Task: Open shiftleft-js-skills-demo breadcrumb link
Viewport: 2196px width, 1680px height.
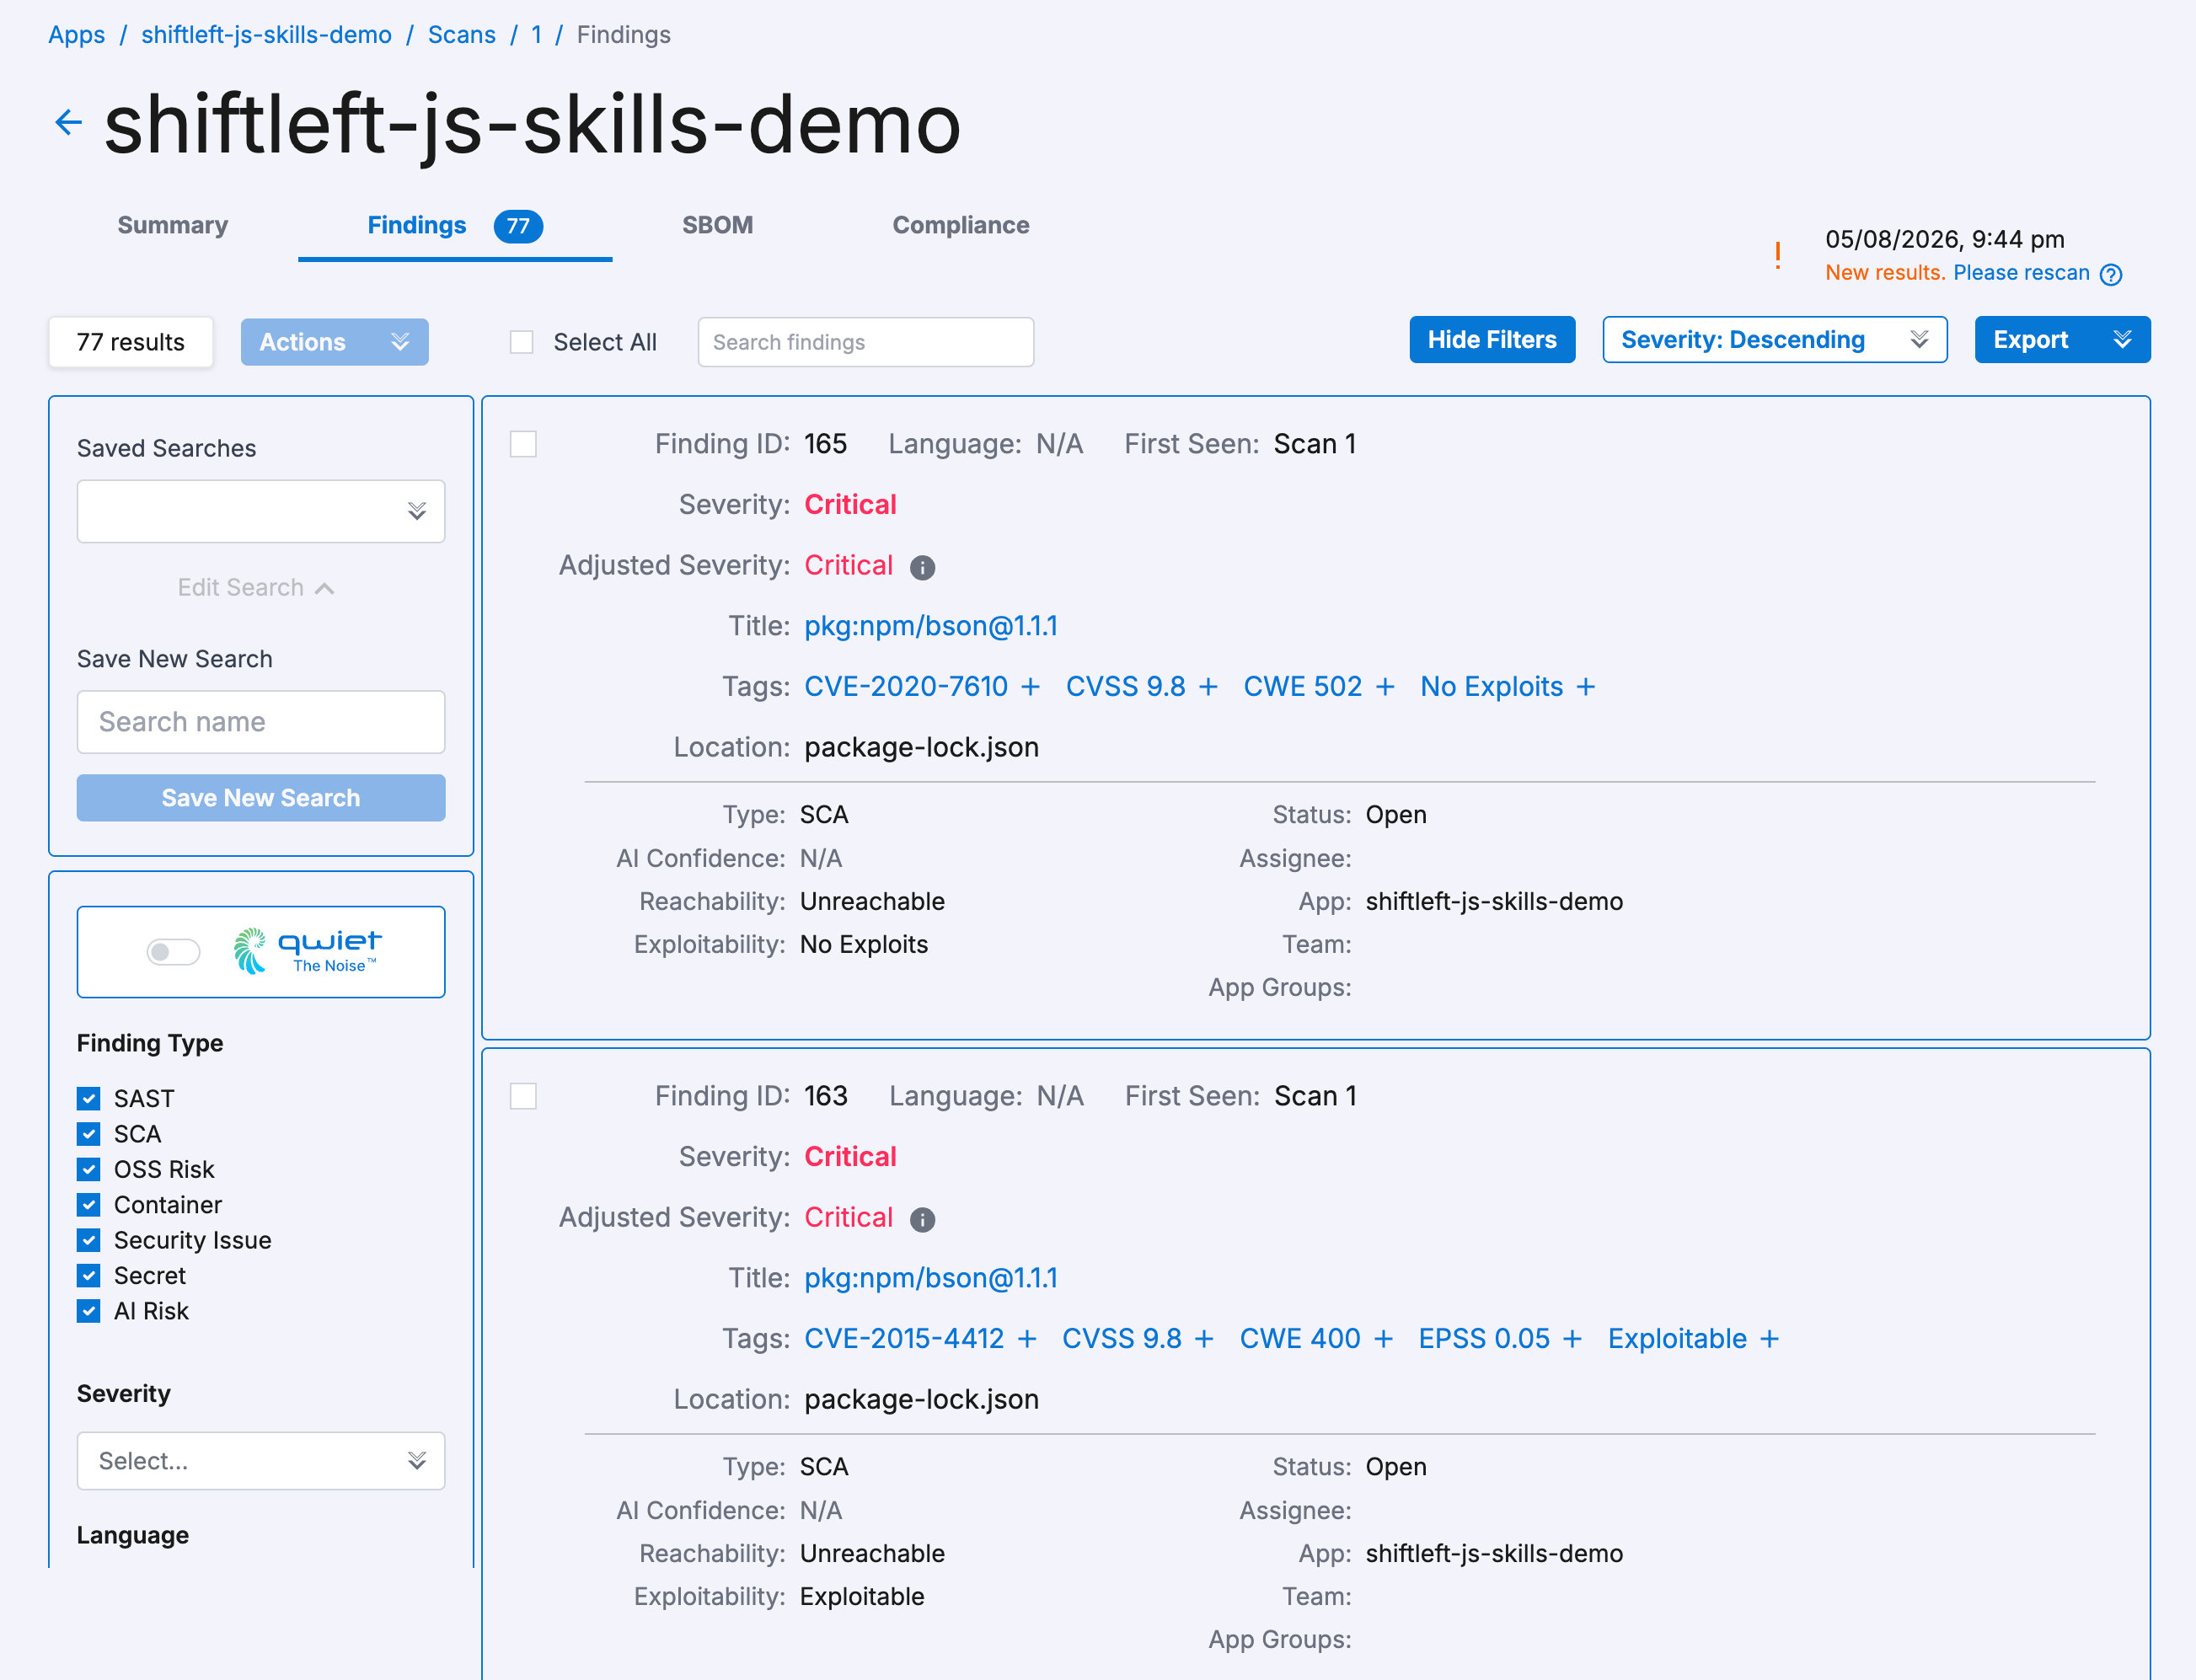Action: click(266, 35)
